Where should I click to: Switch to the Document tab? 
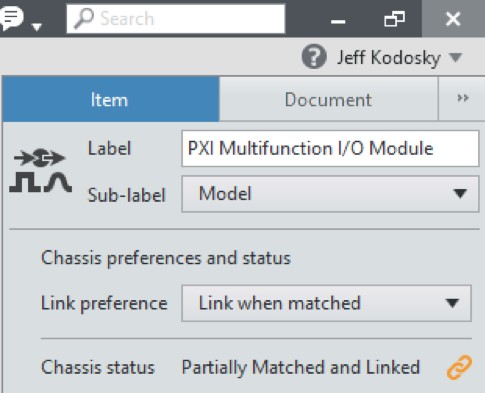tap(328, 99)
